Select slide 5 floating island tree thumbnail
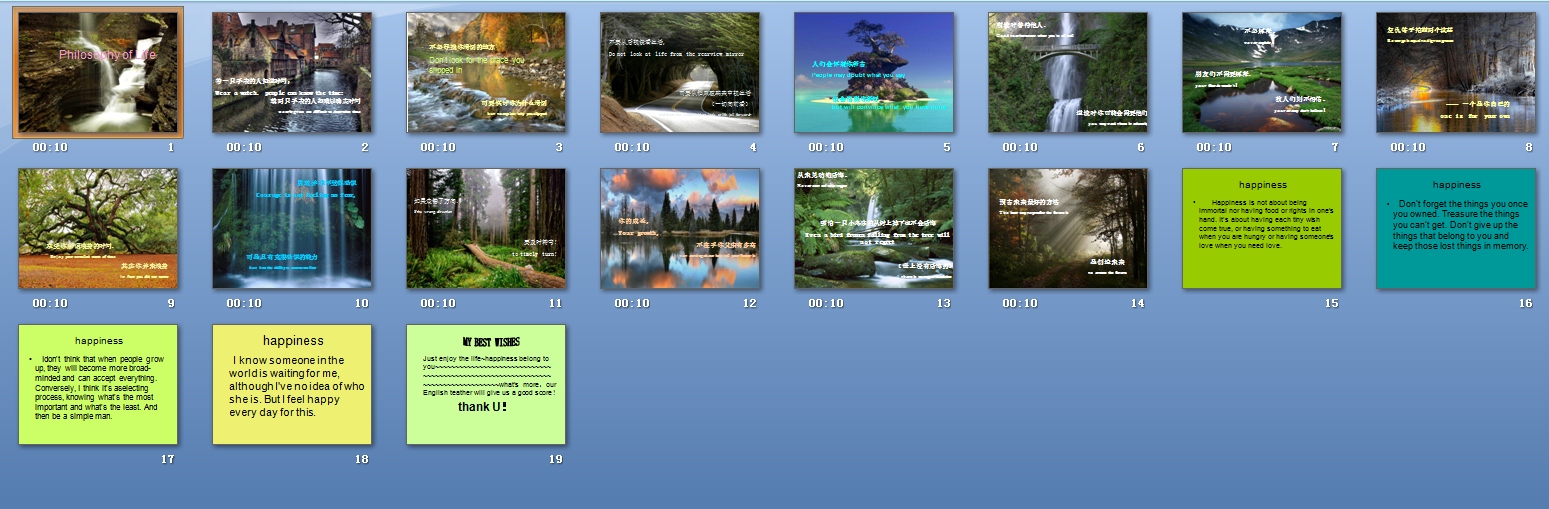Screen dimensions: 1549x509 click(x=874, y=72)
